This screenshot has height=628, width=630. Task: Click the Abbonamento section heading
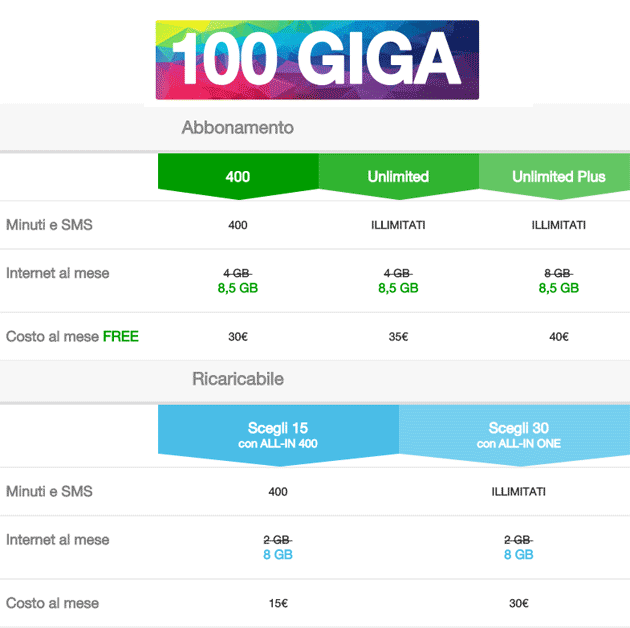(237, 128)
